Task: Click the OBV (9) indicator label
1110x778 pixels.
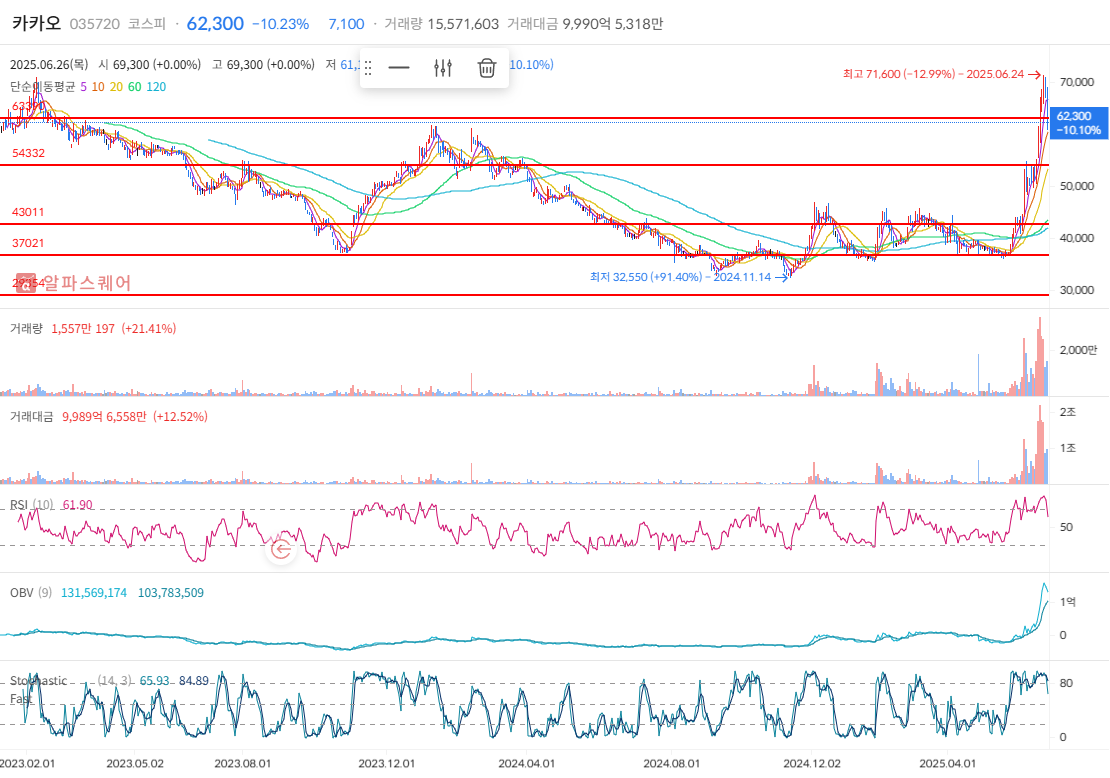Action: point(31,593)
